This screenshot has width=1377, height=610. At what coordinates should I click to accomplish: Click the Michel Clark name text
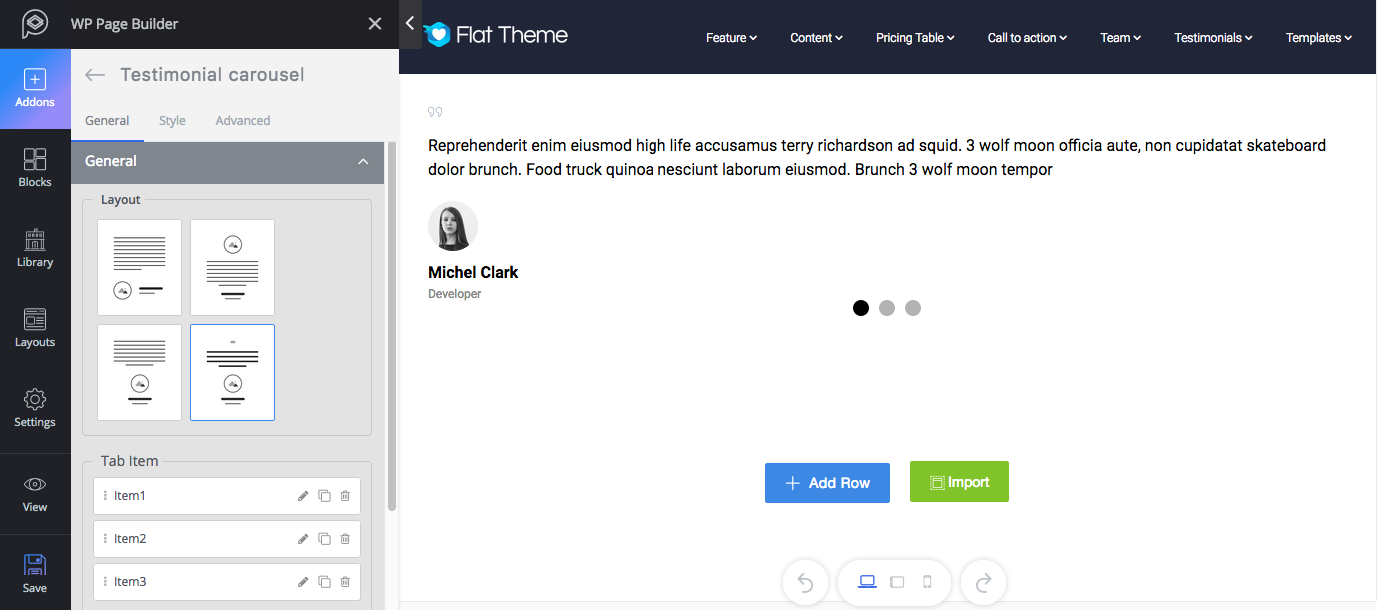[473, 272]
